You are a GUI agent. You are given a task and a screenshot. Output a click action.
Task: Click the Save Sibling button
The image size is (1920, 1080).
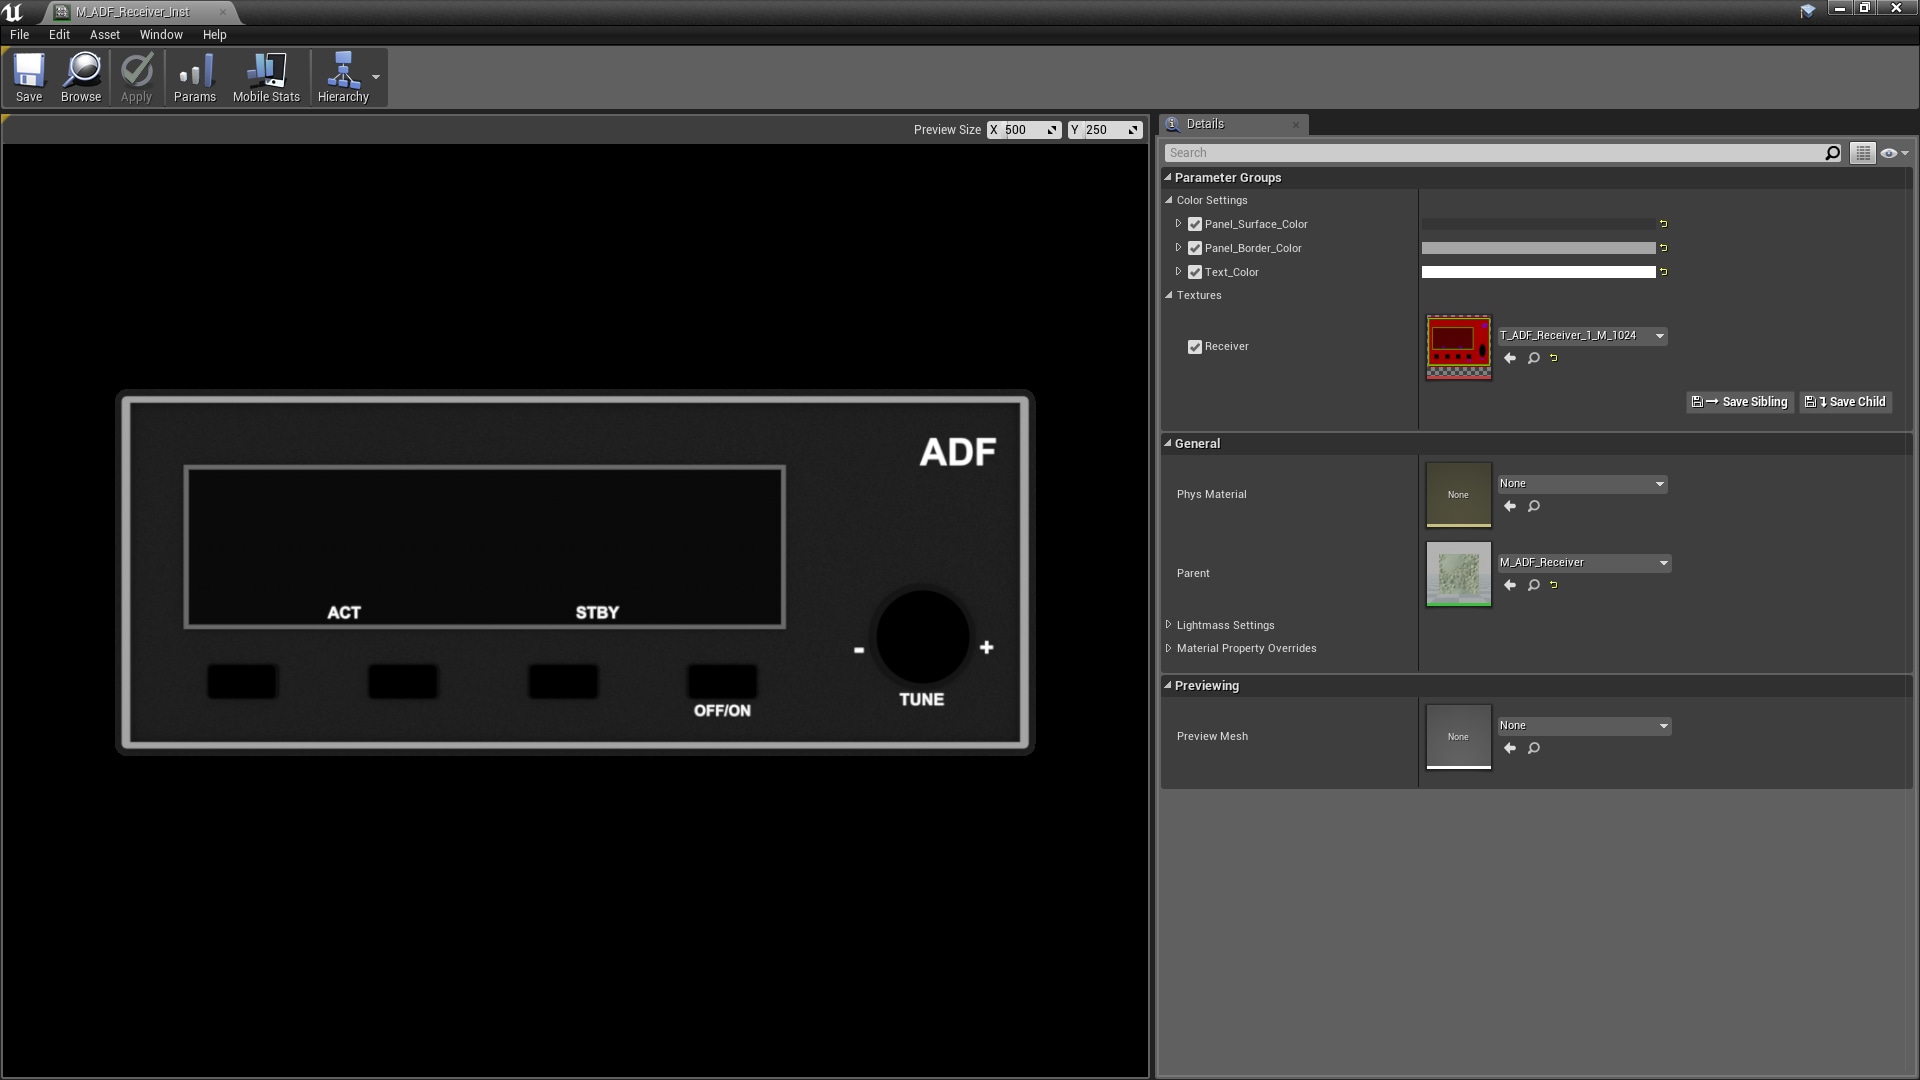1739,401
